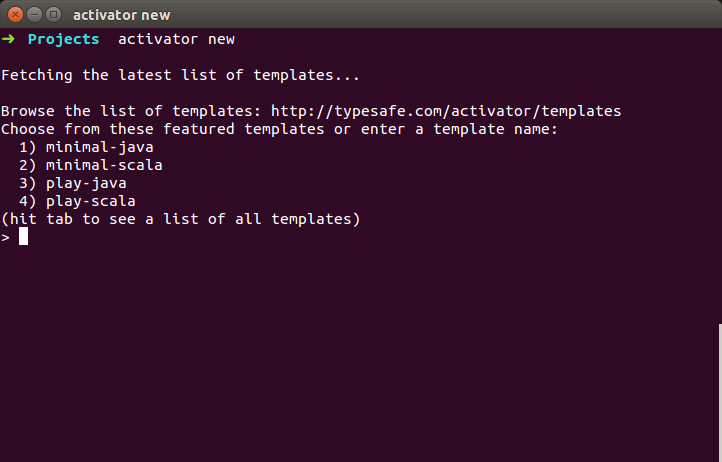The width and height of the screenshot is (722, 462).
Task: Click the 'hit tab to see' hint line
Action: [x=180, y=219]
